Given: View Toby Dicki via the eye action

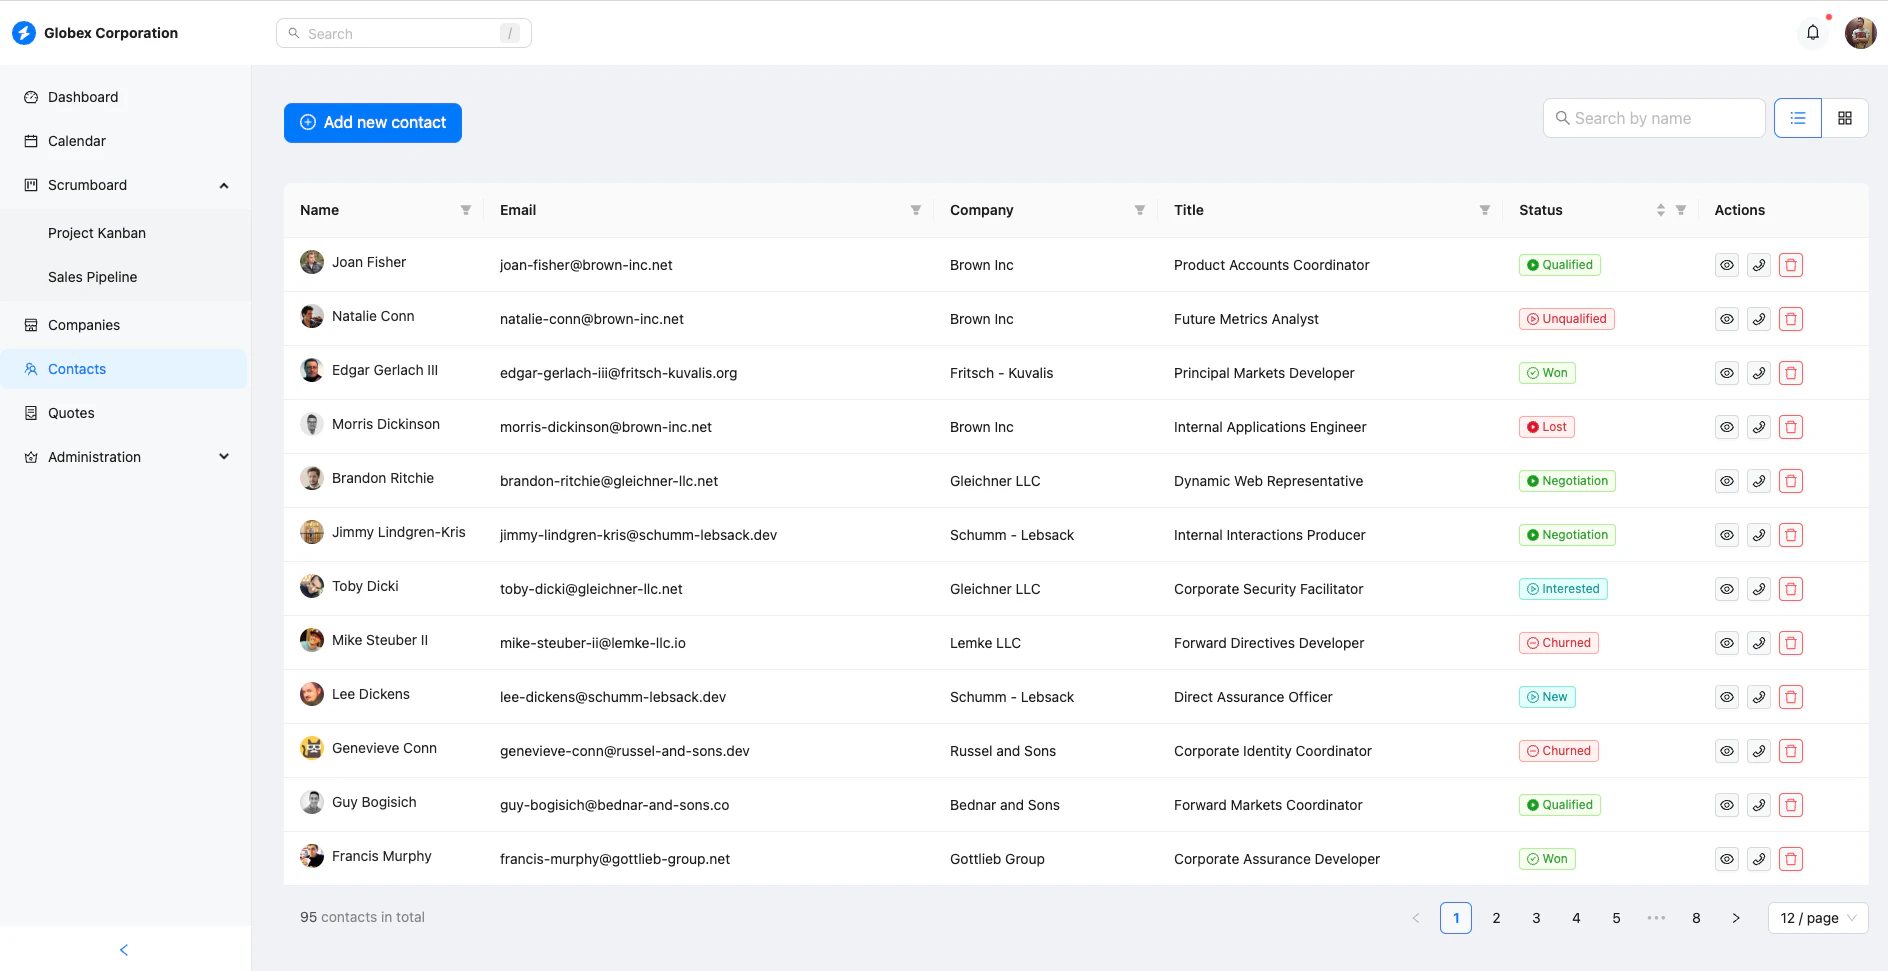Looking at the screenshot, I should coord(1727,588).
